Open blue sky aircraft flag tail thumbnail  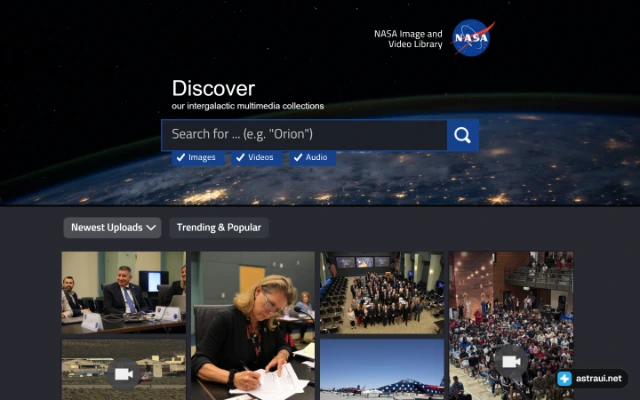click(382, 369)
